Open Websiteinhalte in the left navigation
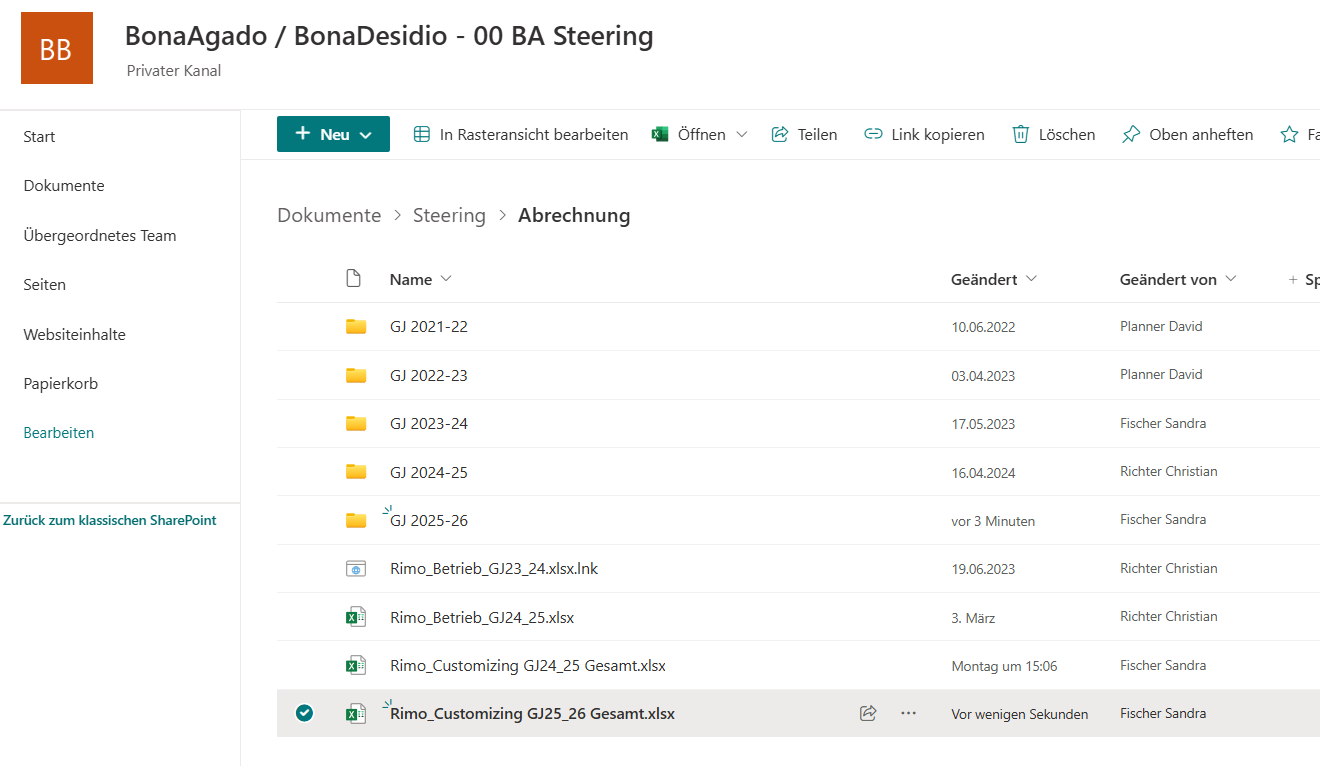This screenshot has width=1320, height=766. coord(75,334)
